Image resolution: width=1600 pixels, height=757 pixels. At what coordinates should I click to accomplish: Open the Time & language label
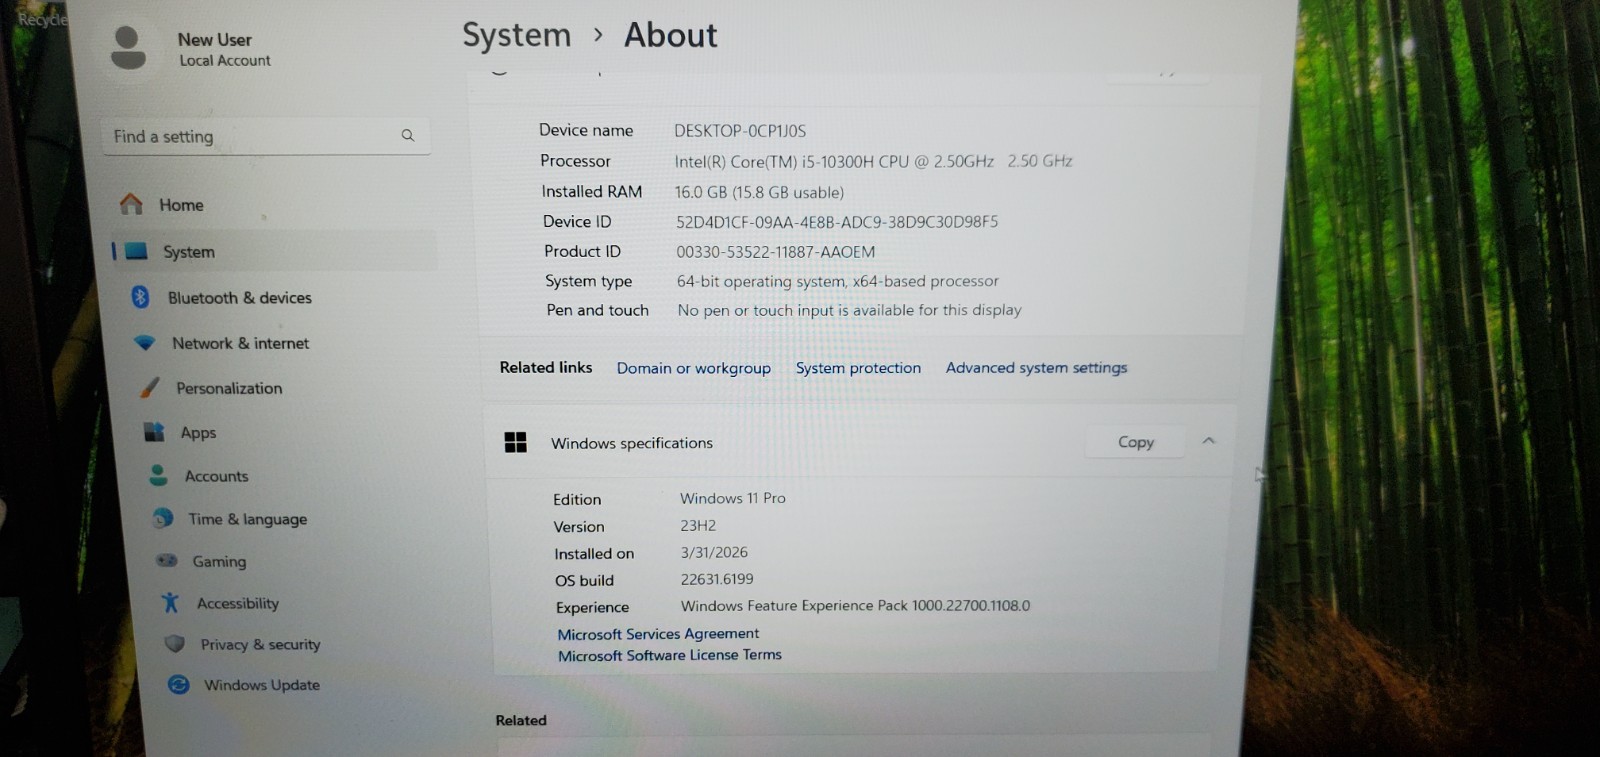(x=247, y=519)
